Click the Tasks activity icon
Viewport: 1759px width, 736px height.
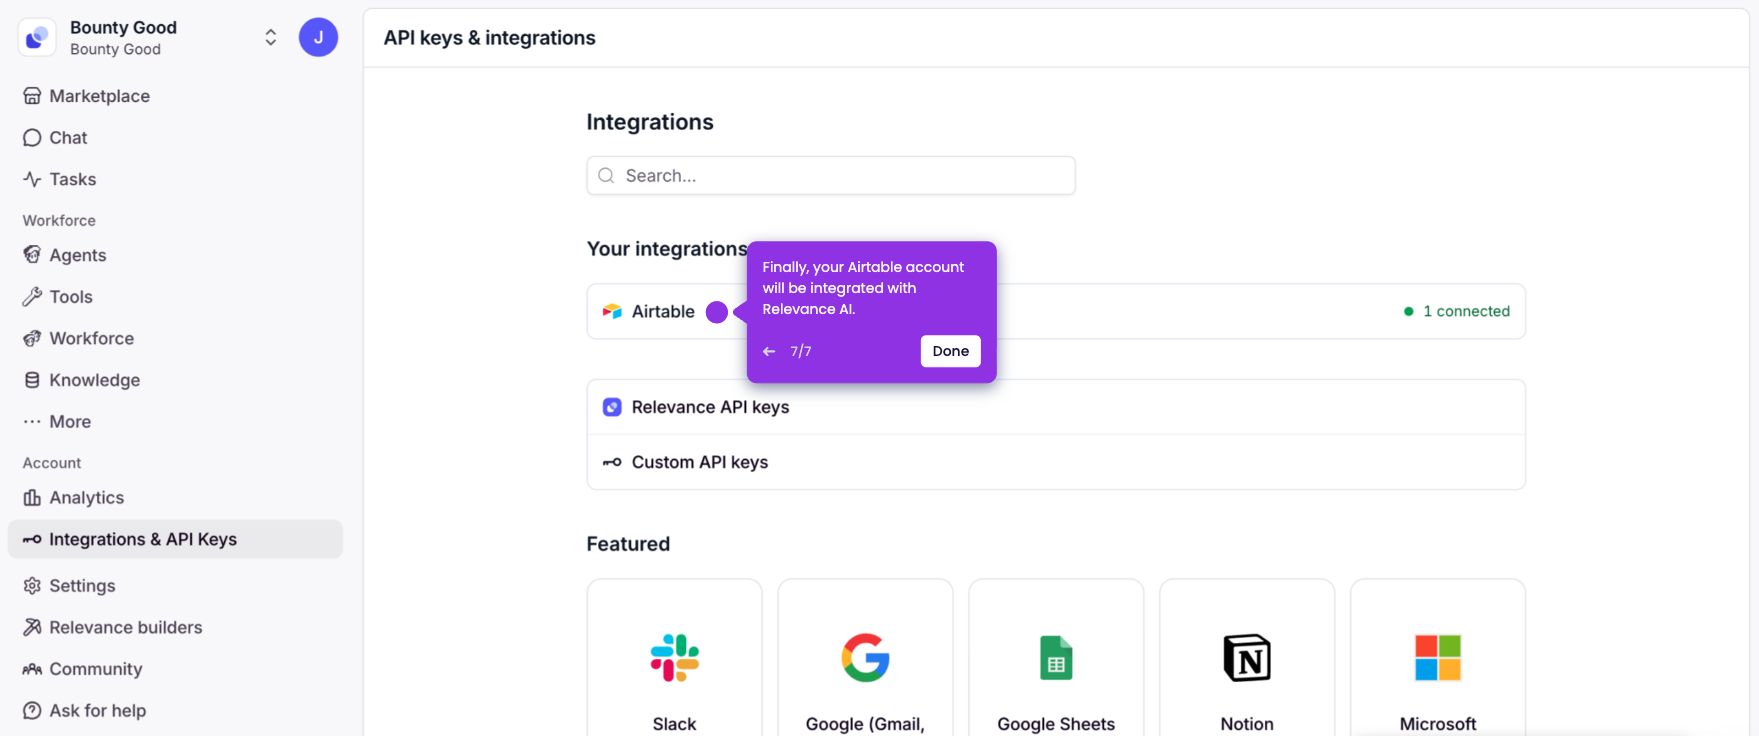(x=32, y=179)
